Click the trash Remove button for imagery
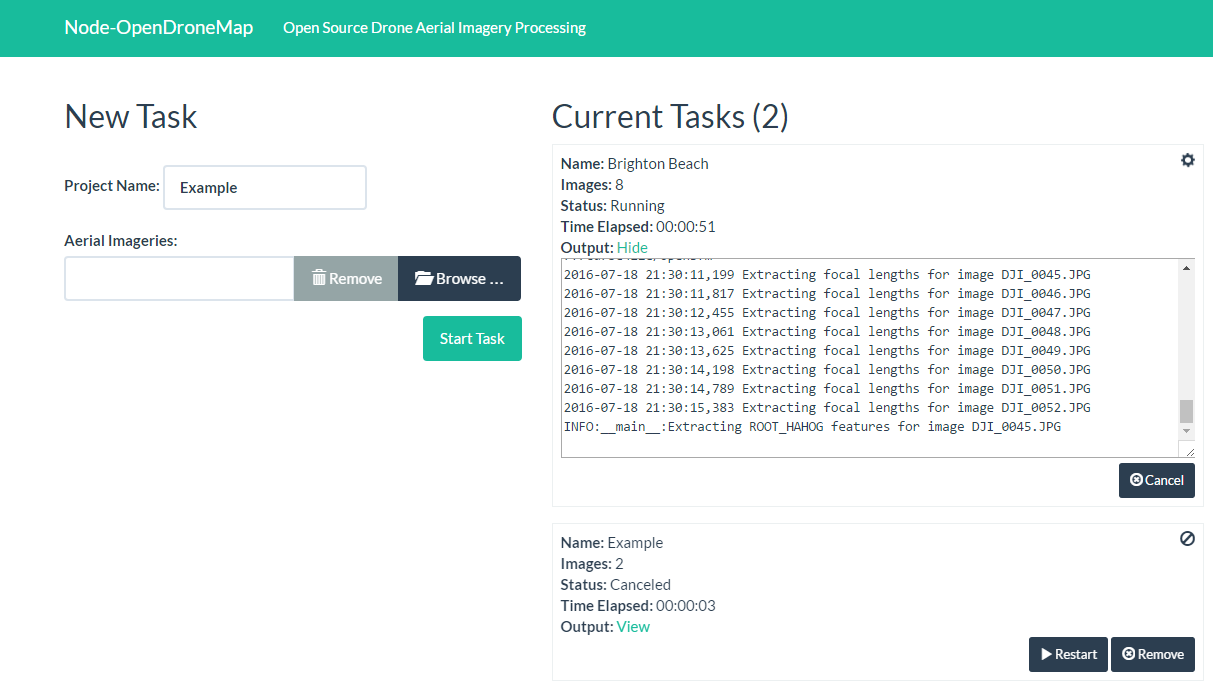 click(x=346, y=278)
